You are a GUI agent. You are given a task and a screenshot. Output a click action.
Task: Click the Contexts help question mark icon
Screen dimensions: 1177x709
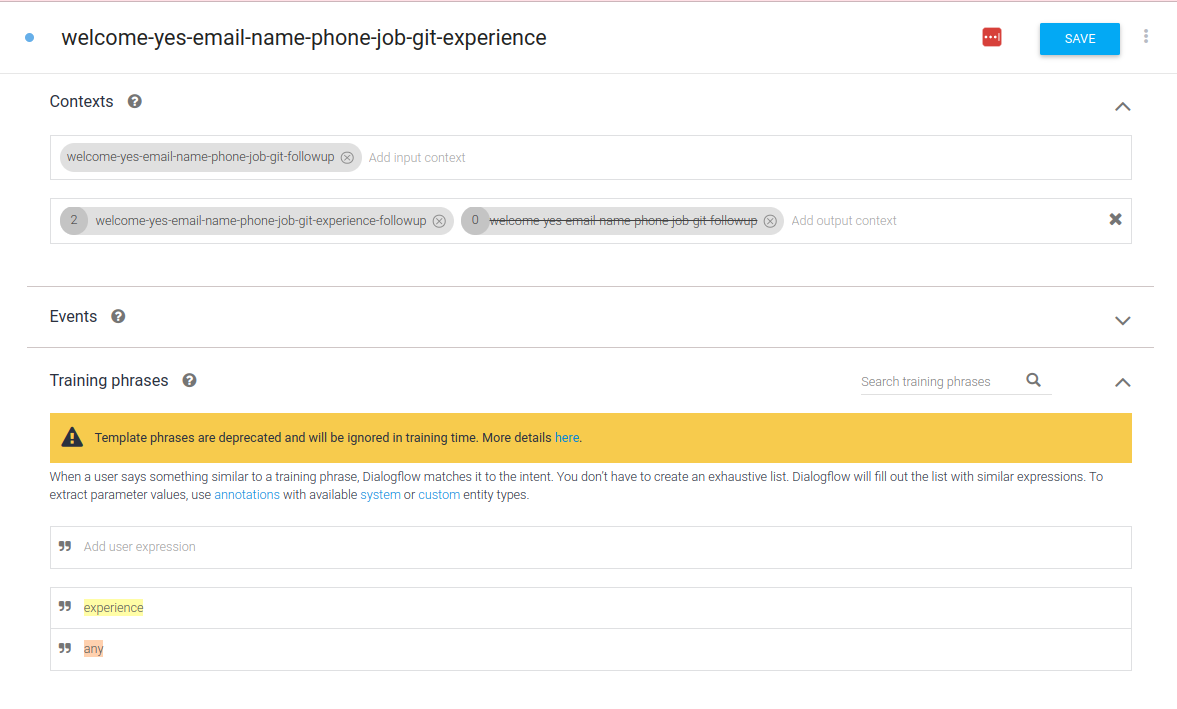135,101
